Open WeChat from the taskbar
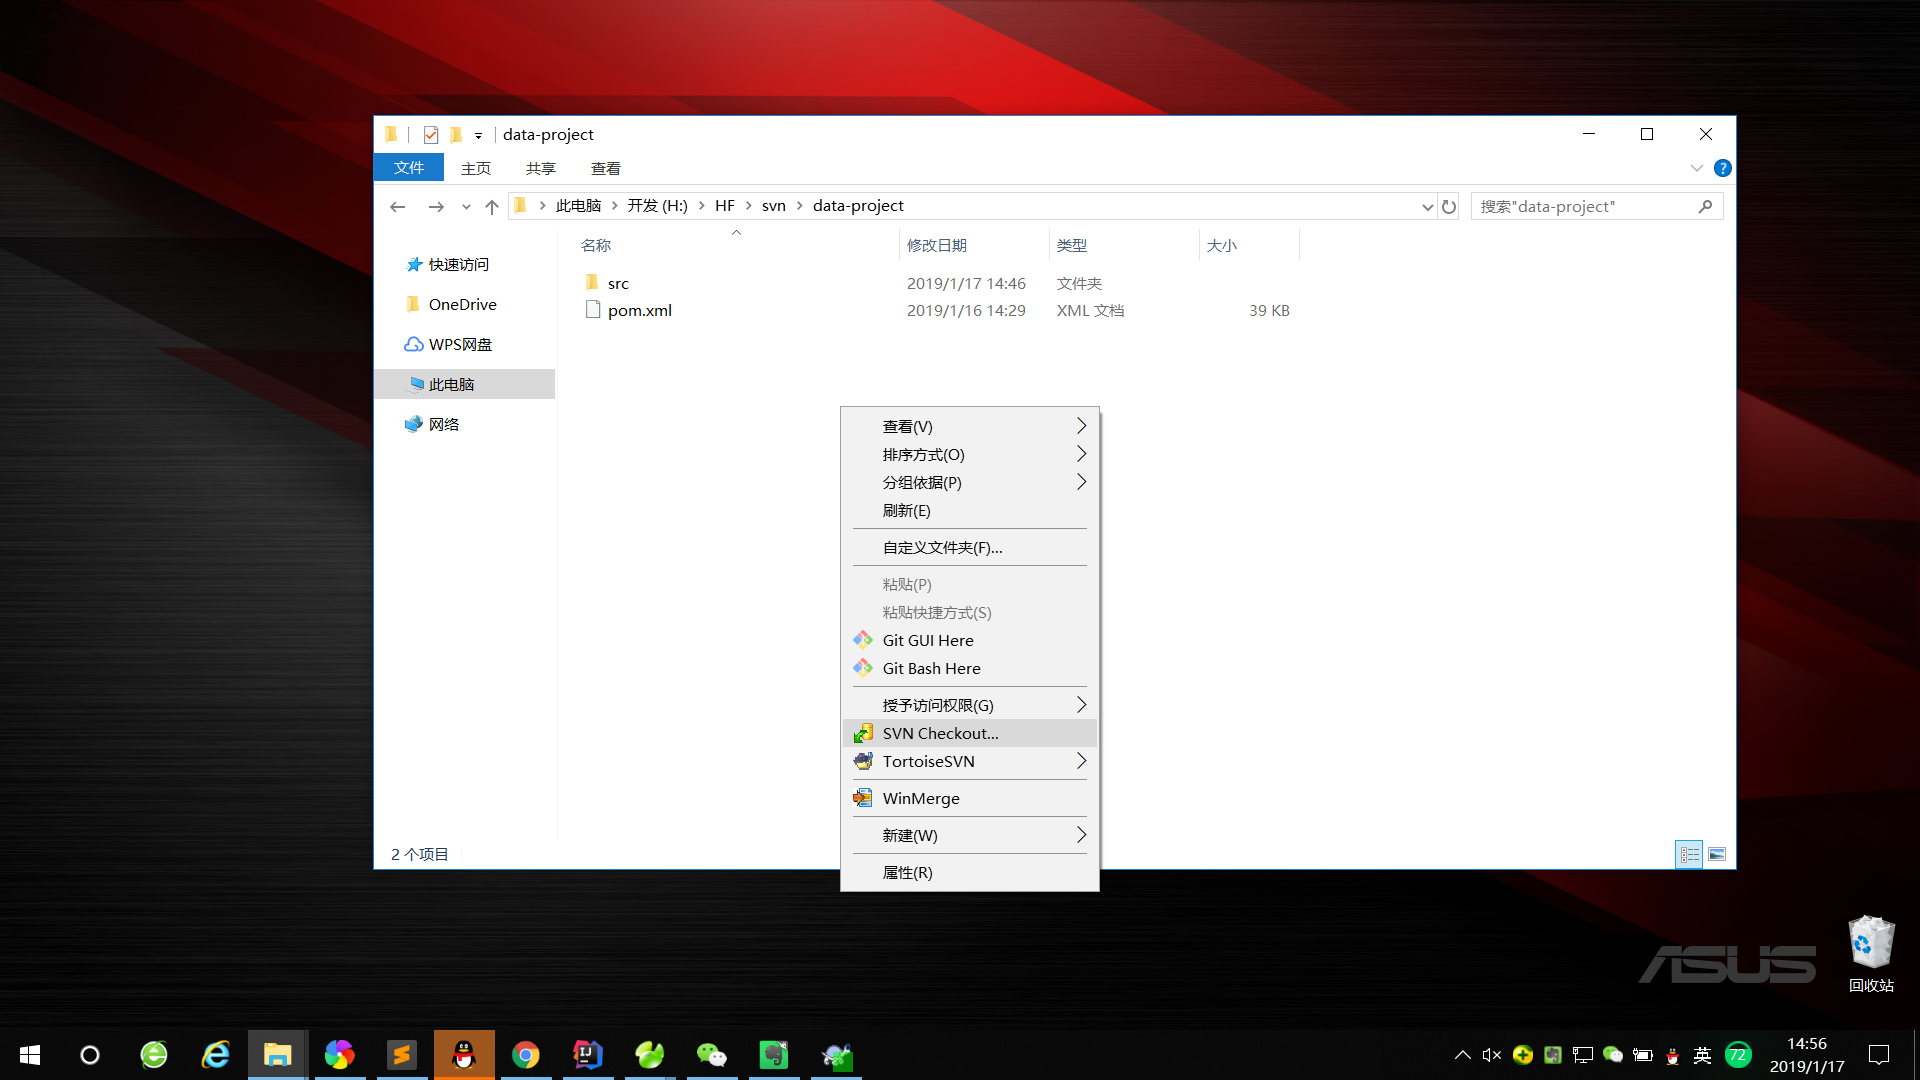 pyautogui.click(x=712, y=1055)
